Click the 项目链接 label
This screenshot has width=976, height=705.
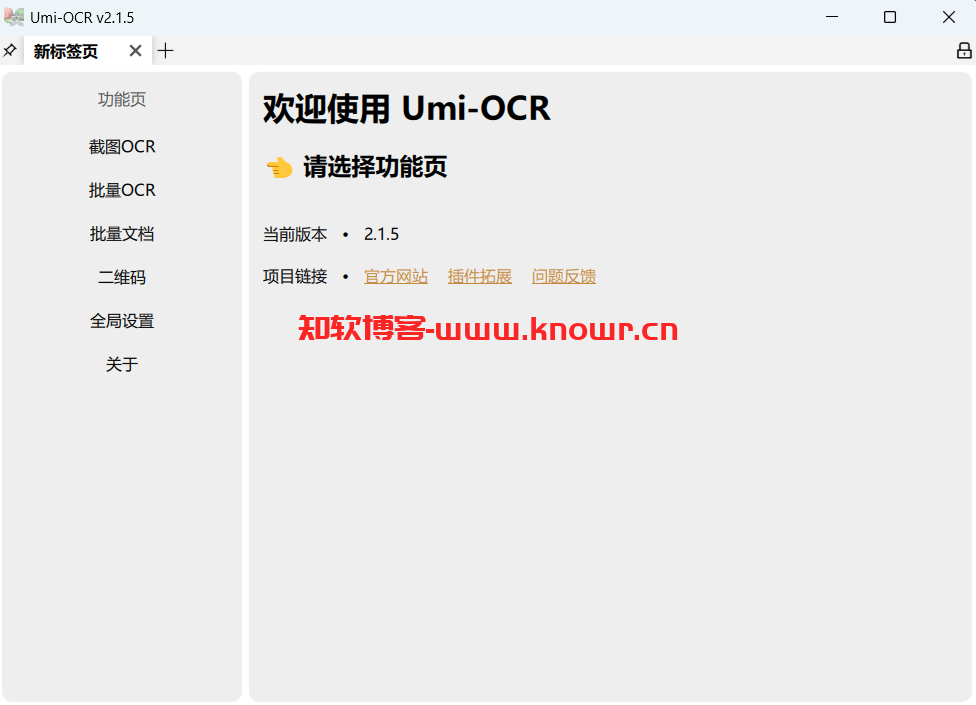(295, 276)
